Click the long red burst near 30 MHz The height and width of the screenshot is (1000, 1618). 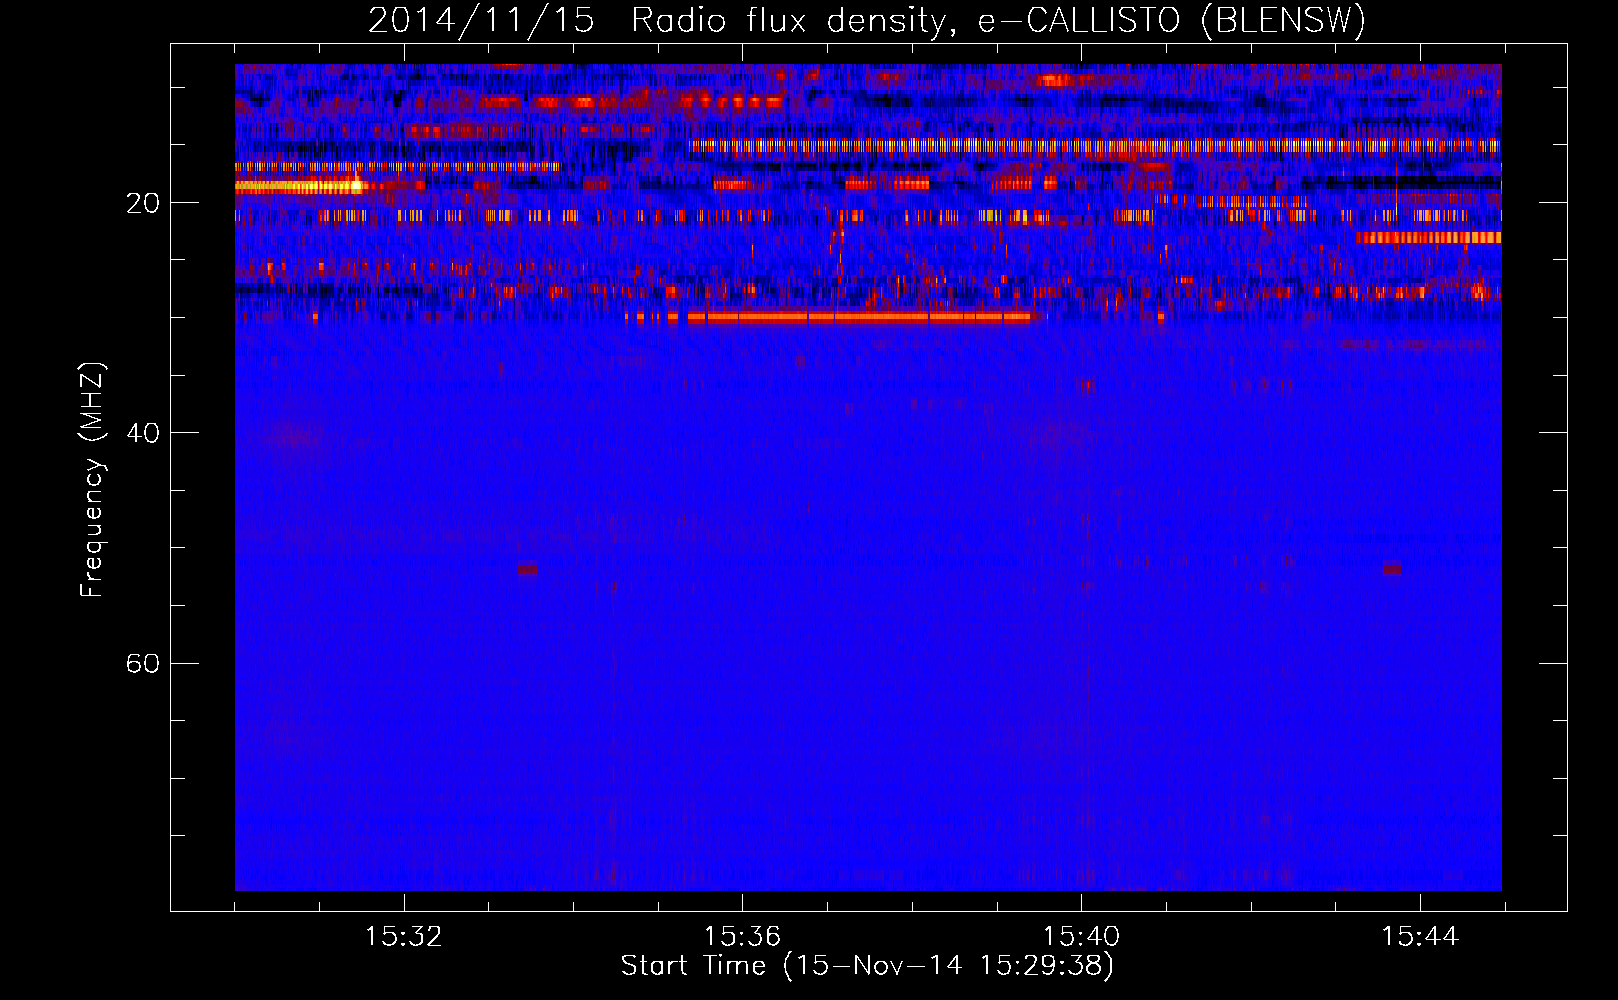click(860, 317)
